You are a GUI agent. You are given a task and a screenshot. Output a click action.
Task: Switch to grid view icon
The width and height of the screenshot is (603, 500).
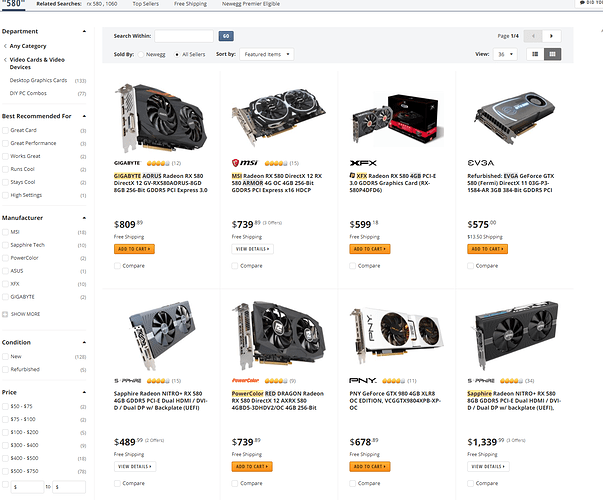point(553,54)
